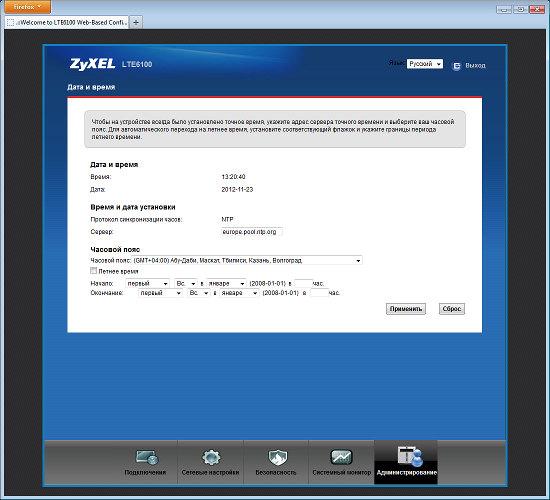Open the language dropdown set to Русский
Viewport: 550px width, 500px height.
coord(424,64)
